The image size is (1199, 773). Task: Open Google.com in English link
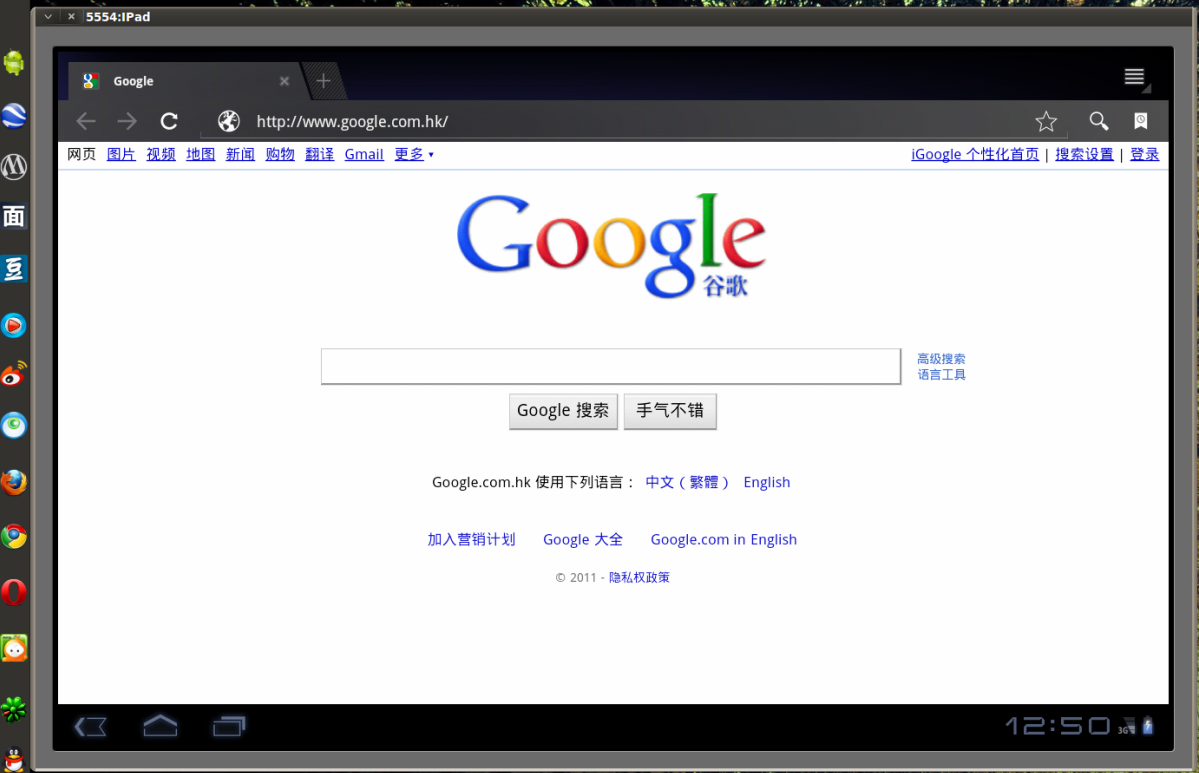[x=723, y=540]
